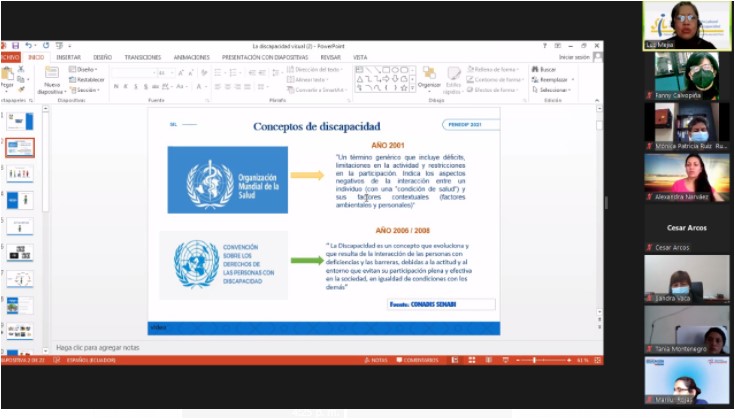The width and height of the screenshot is (735, 419).
Task: Click the Buscar binoculars button
Action: tap(544, 69)
